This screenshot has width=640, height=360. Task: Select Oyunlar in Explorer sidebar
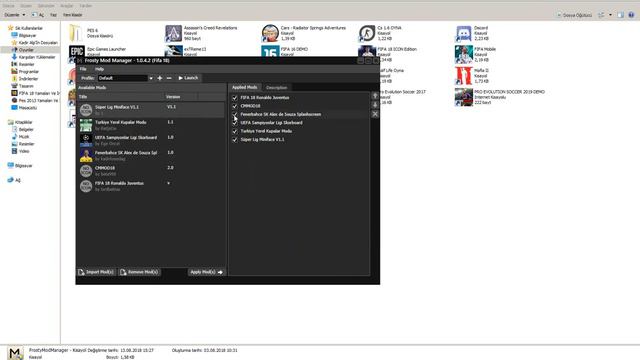[x=26, y=50]
